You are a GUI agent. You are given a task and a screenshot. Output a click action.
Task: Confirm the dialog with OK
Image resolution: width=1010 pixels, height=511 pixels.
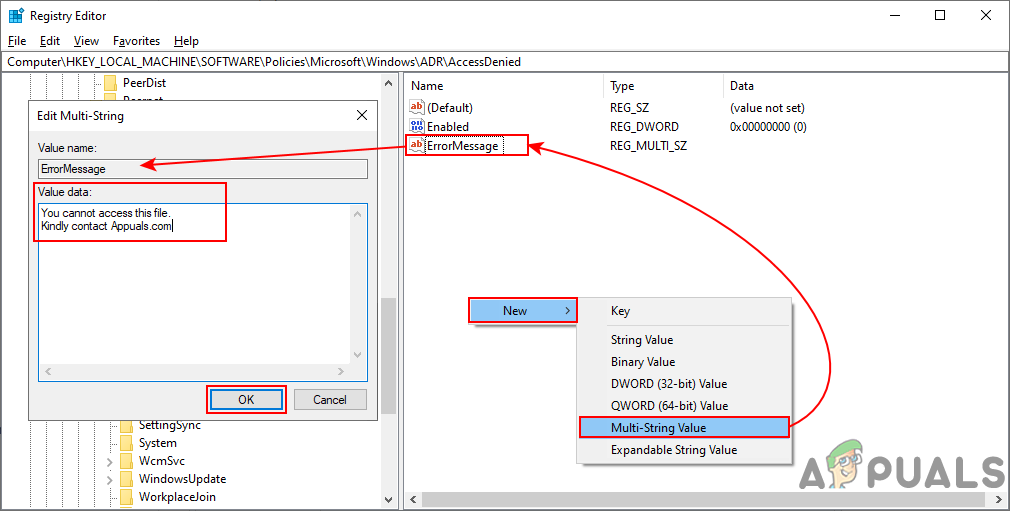pyautogui.click(x=246, y=400)
